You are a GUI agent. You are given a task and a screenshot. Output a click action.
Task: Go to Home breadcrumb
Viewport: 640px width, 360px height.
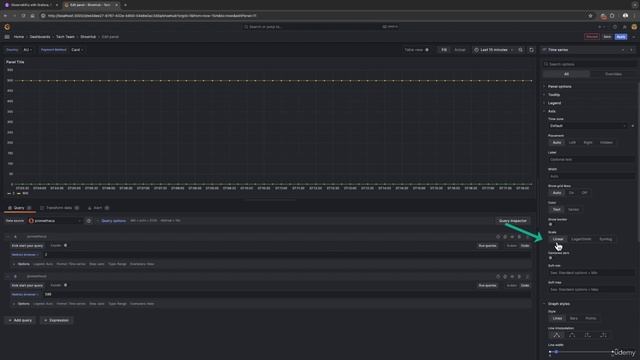(19, 37)
